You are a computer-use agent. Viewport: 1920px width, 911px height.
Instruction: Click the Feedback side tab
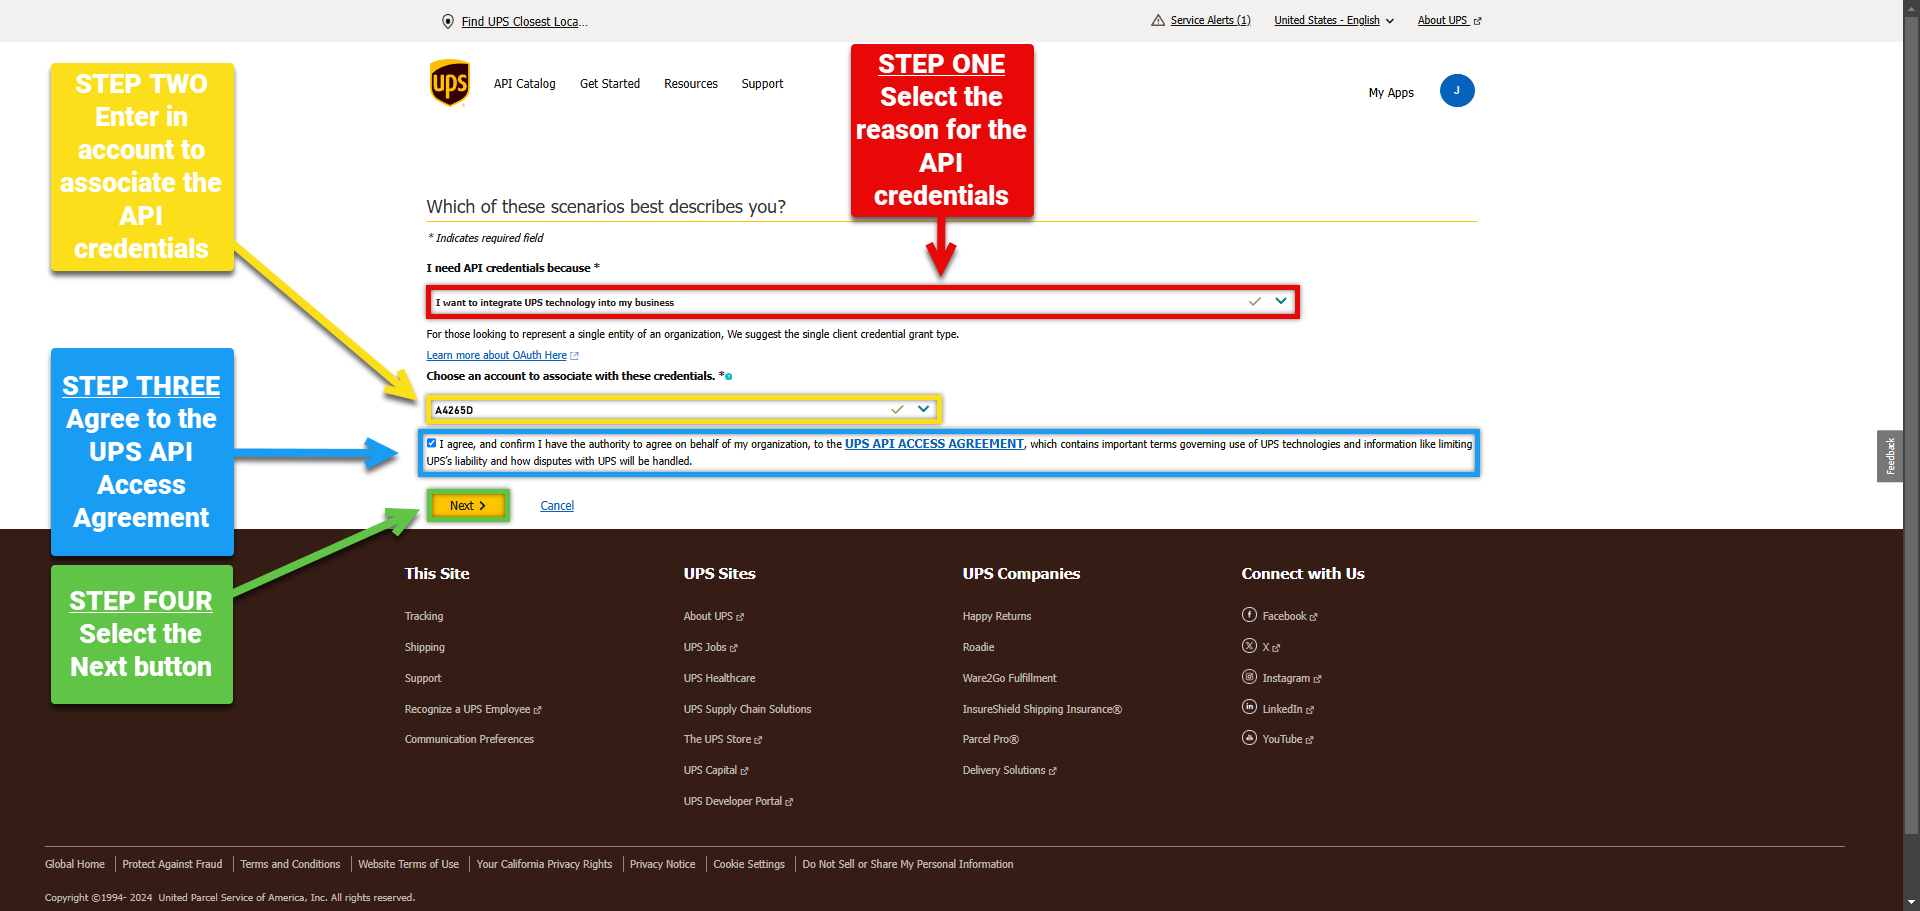pos(1890,456)
